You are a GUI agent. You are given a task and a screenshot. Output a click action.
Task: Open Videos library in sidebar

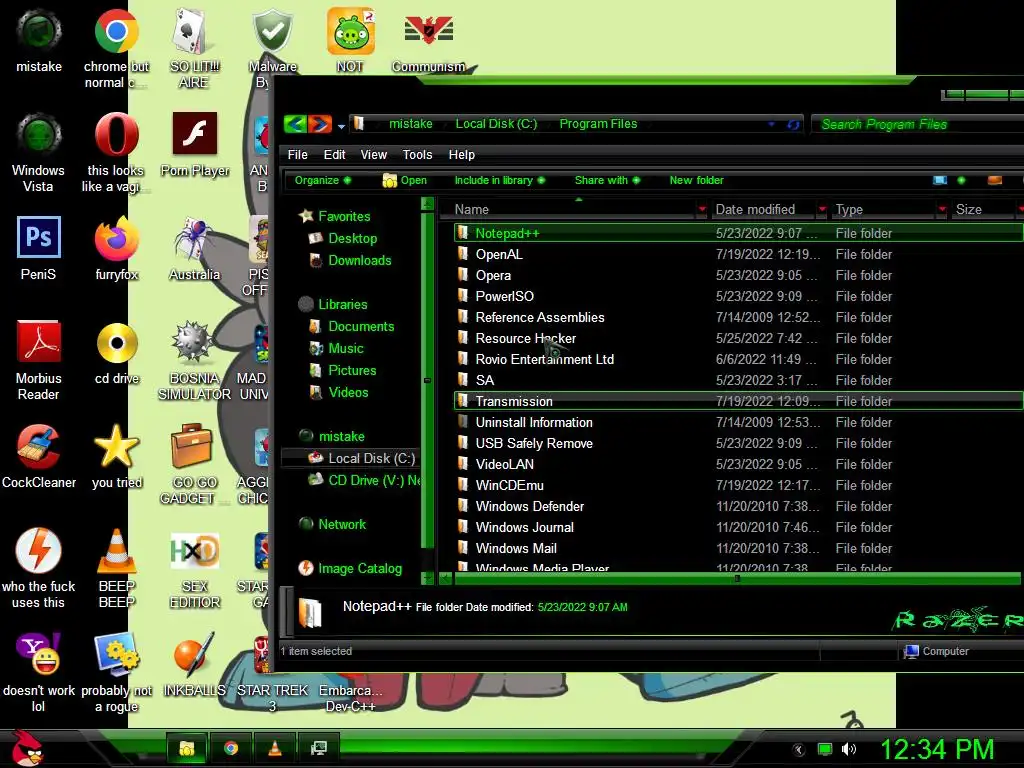click(348, 392)
